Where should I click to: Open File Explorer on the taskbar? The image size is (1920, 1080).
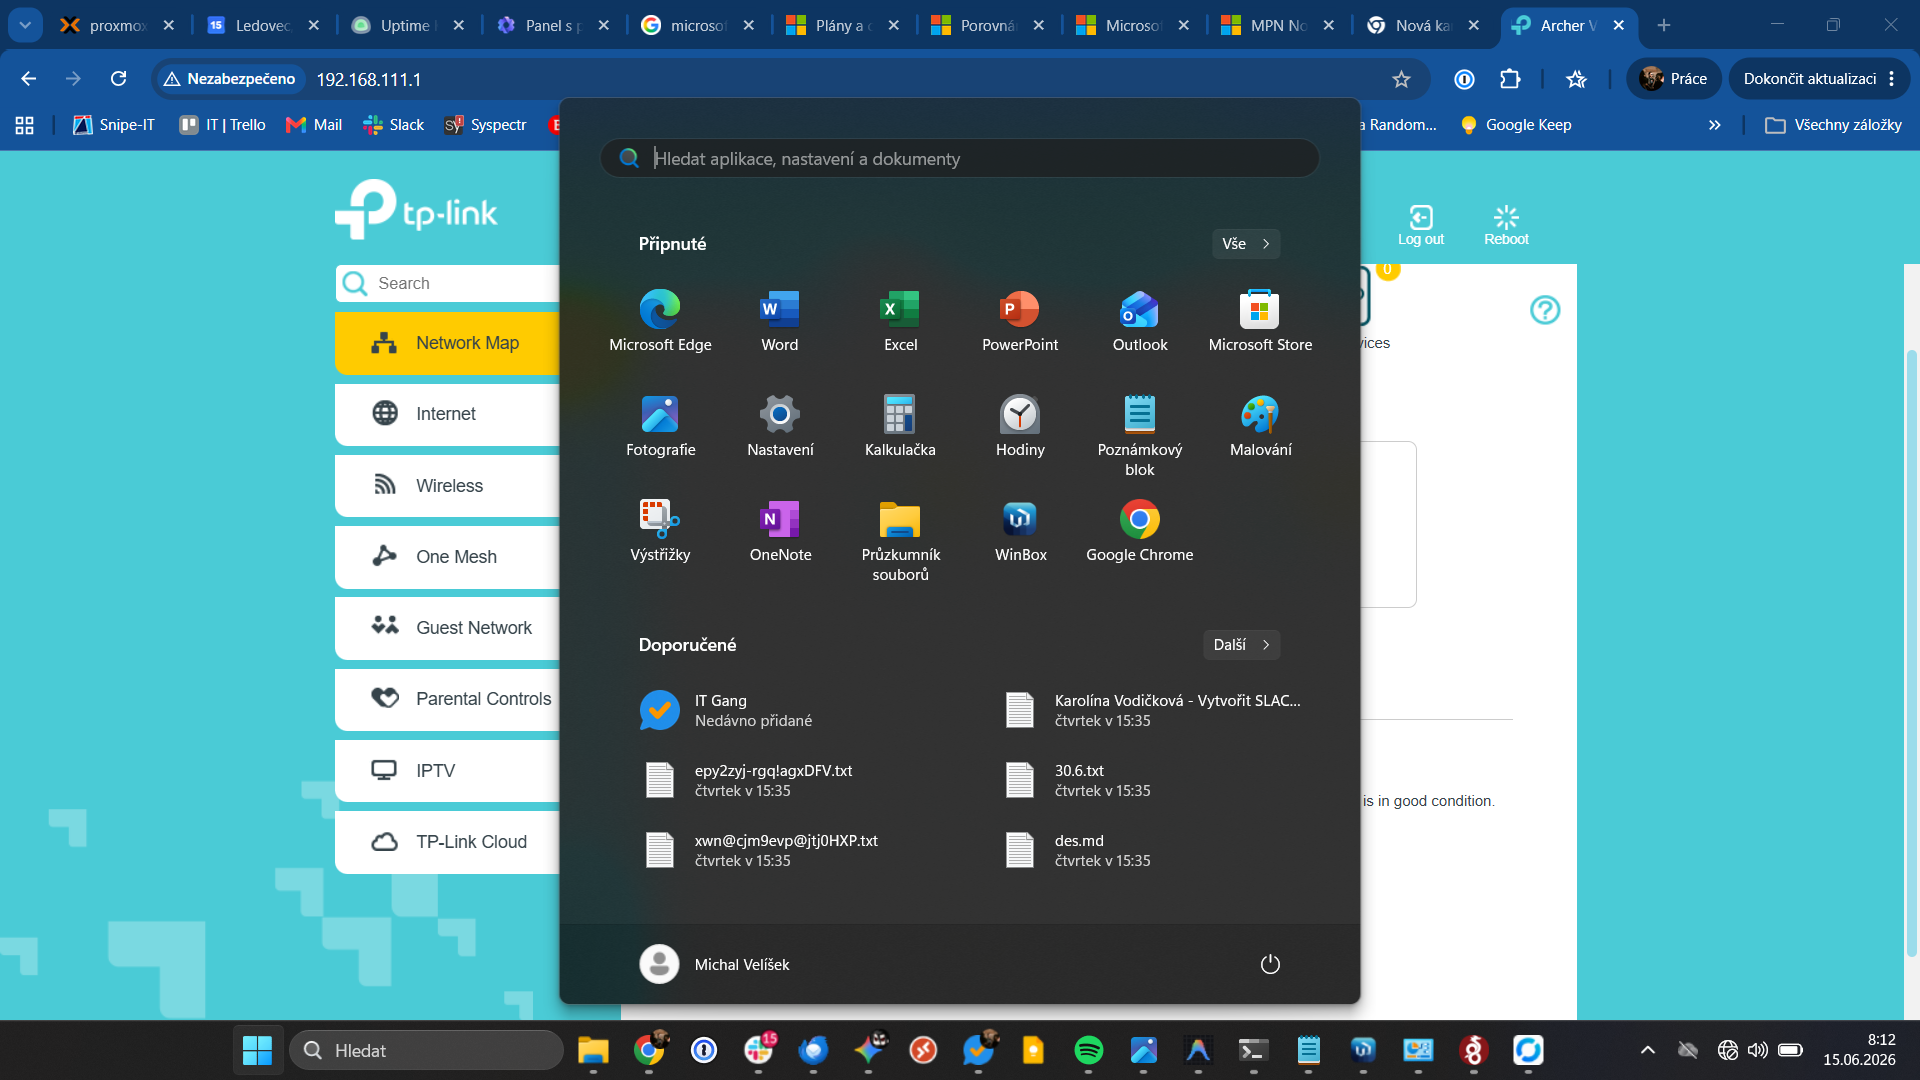coord(593,1050)
